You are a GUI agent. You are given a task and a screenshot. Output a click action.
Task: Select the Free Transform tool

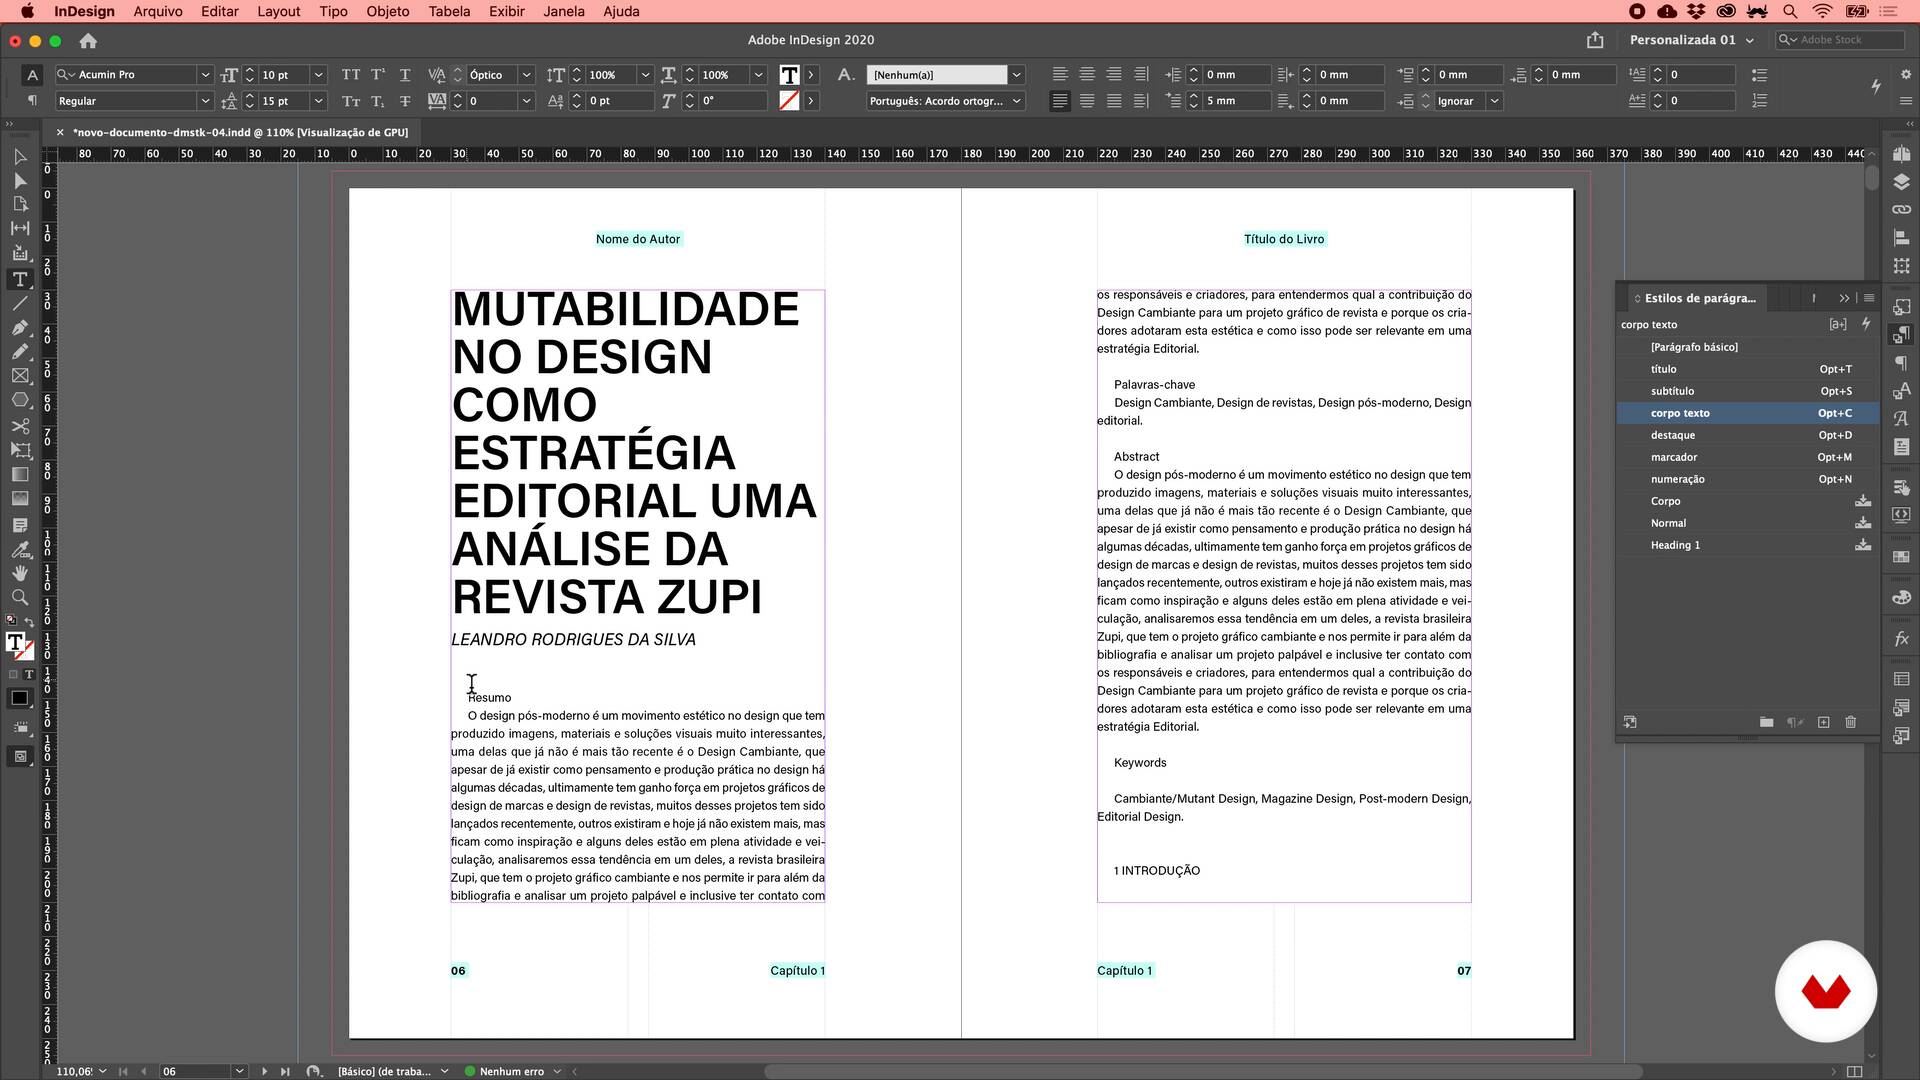(20, 451)
